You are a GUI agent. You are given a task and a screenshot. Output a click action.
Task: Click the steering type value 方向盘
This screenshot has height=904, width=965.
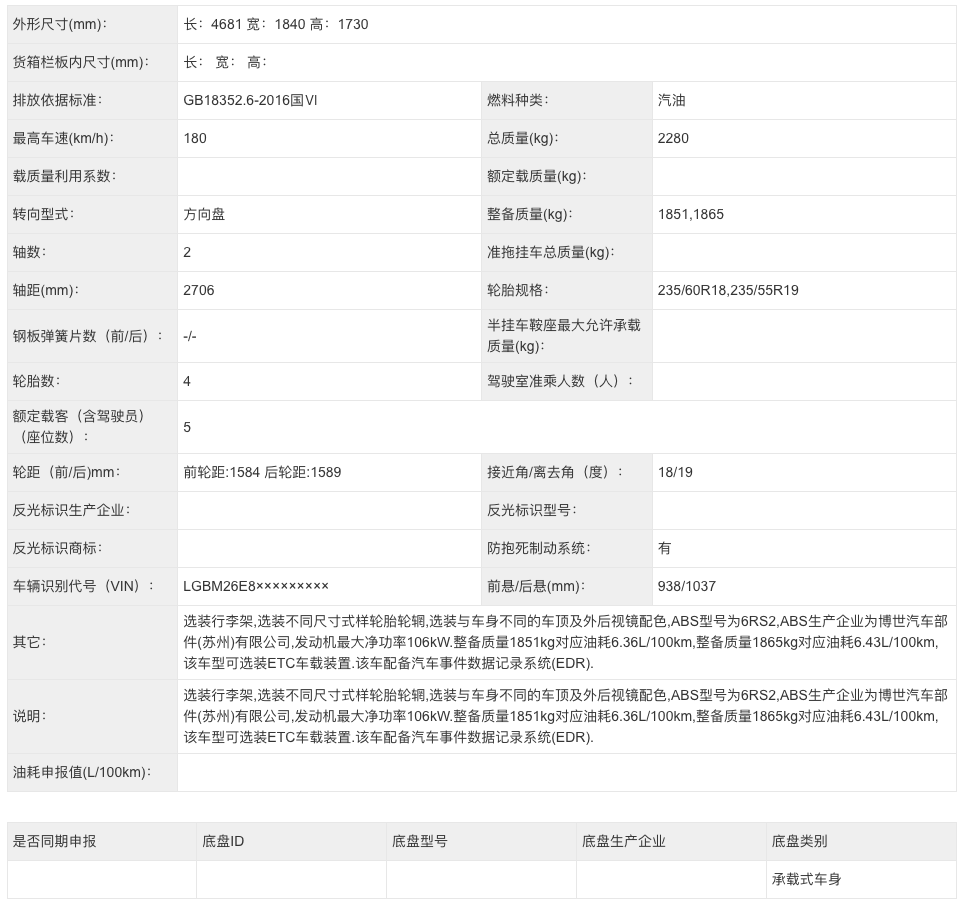(x=205, y=214)
